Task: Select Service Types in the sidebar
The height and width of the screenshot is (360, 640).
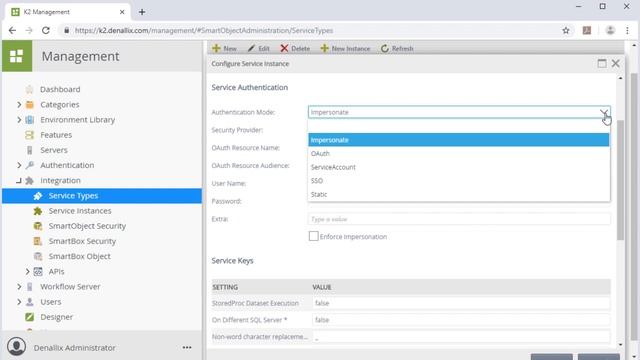Action: pos(102,196)
